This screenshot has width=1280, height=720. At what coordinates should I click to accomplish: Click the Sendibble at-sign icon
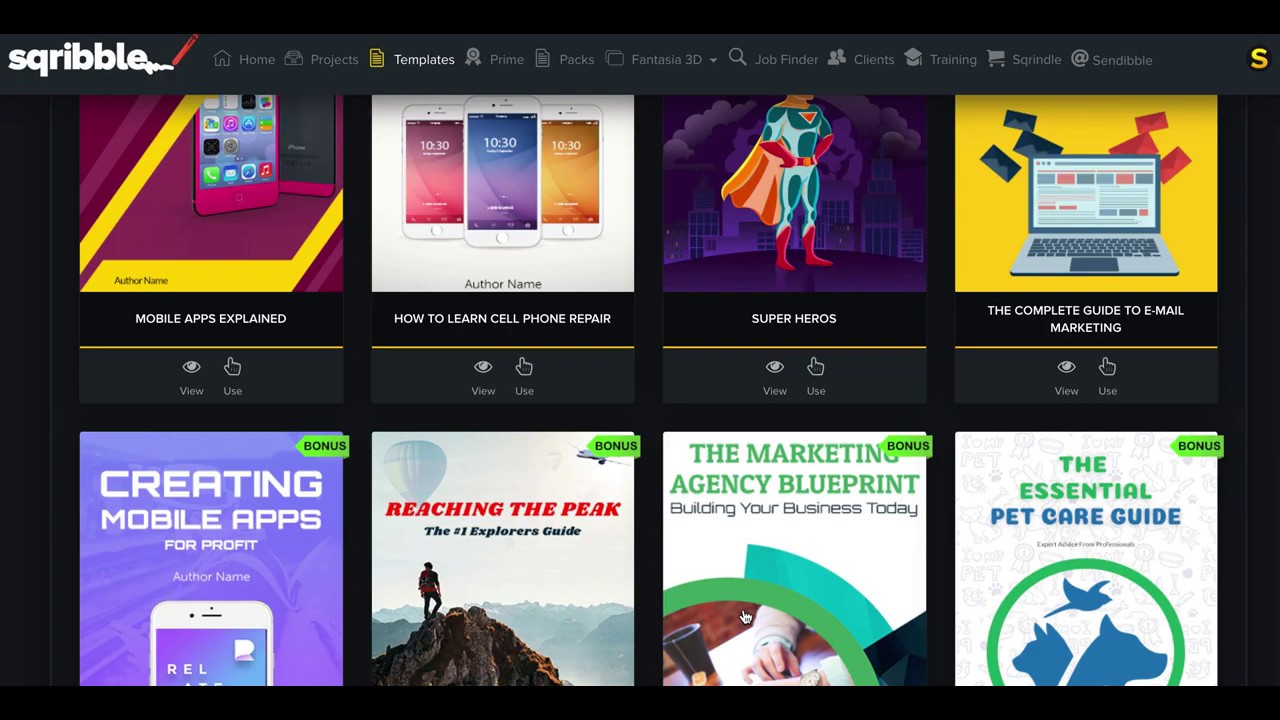pos(1079,58)
